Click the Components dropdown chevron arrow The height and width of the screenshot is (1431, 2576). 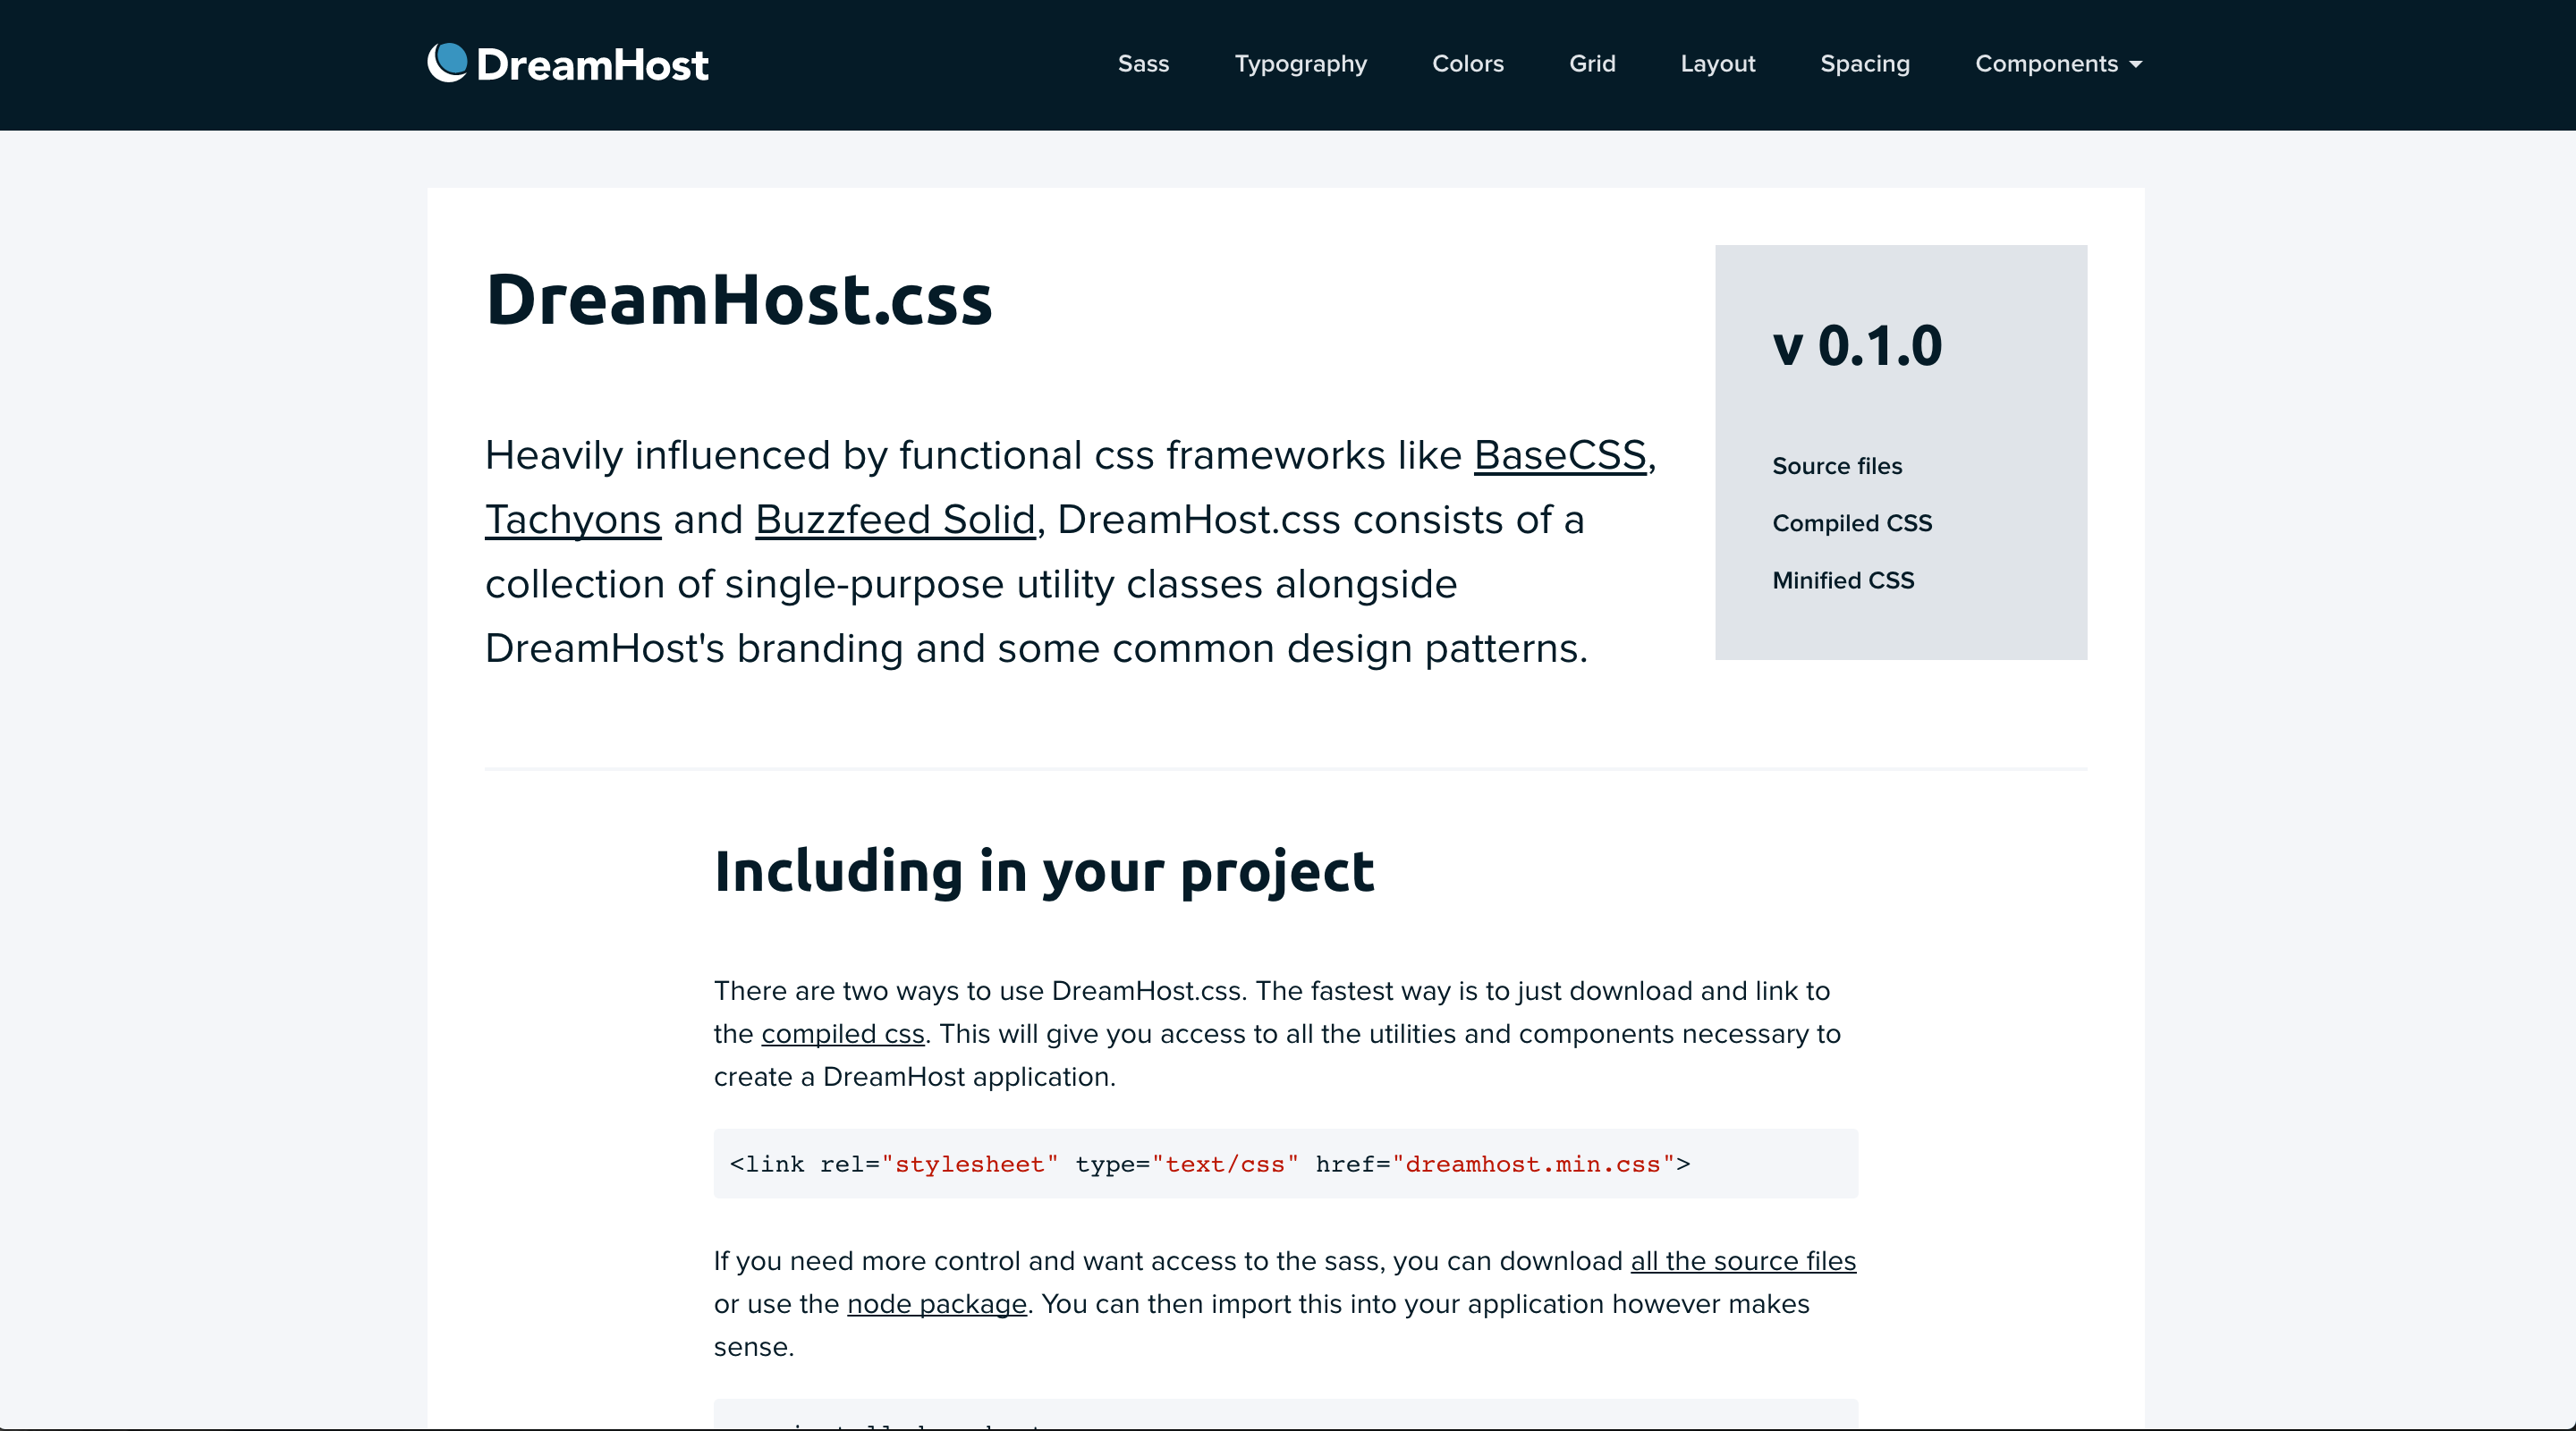pyautogui.click(x=2135, y=66)
